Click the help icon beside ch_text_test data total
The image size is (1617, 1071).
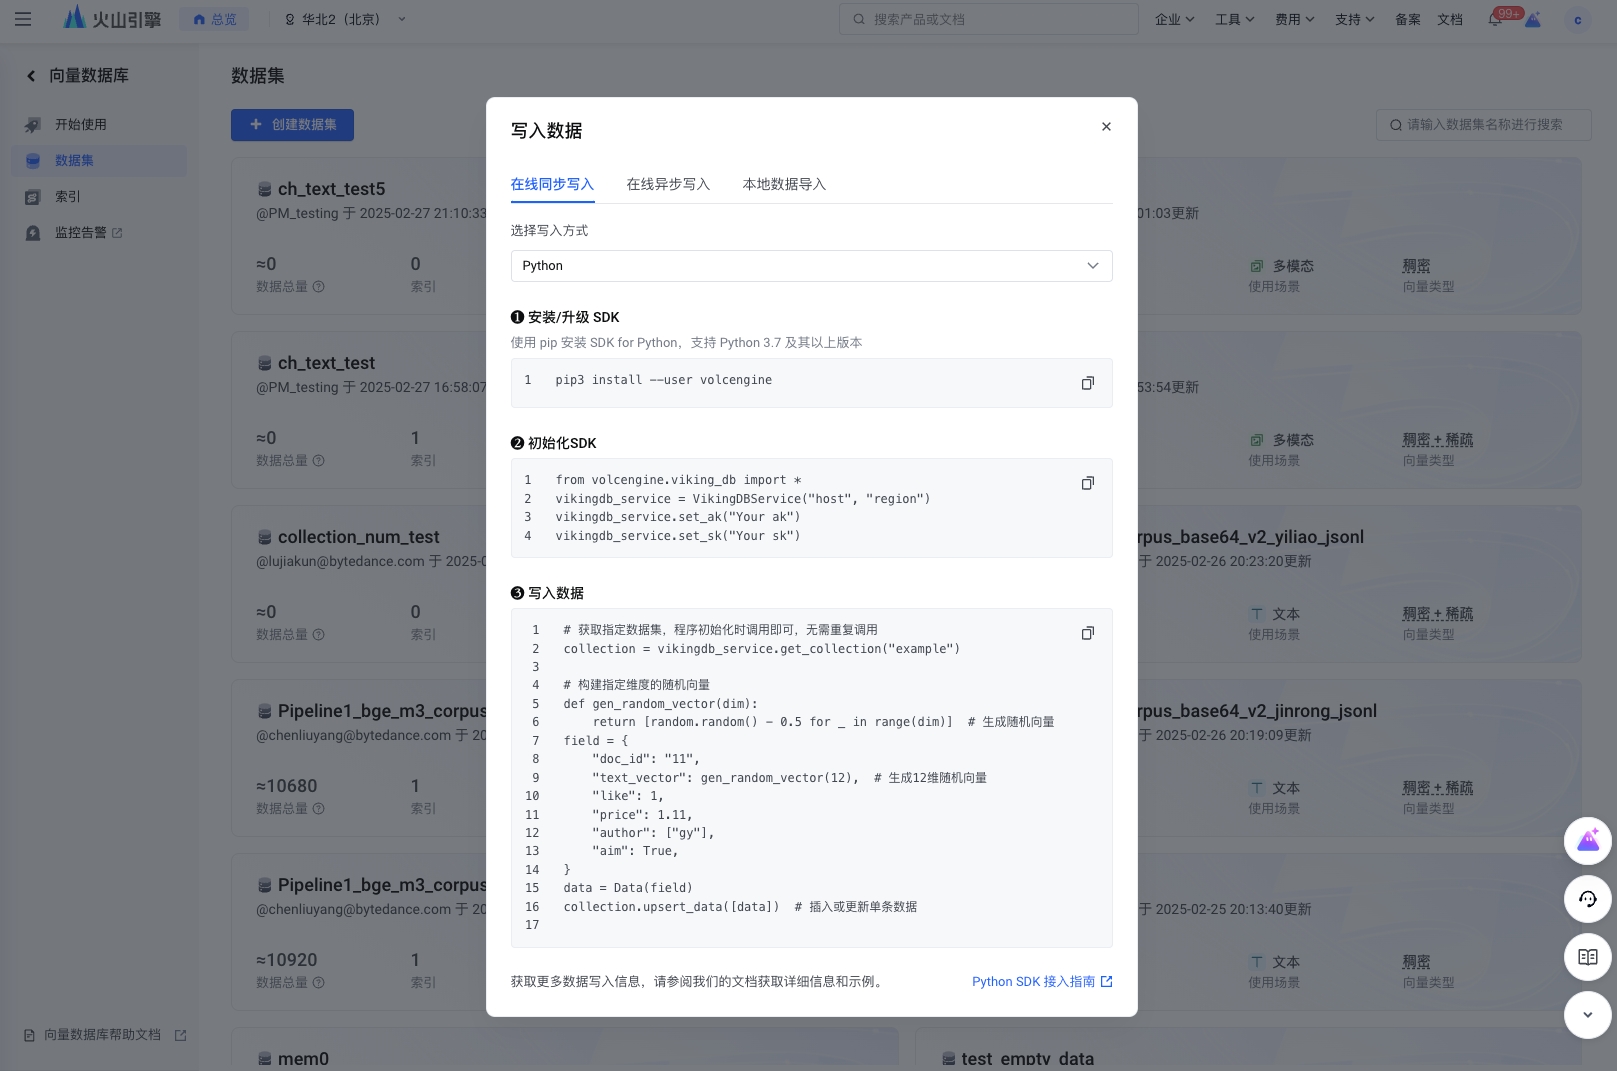[319, 461]
